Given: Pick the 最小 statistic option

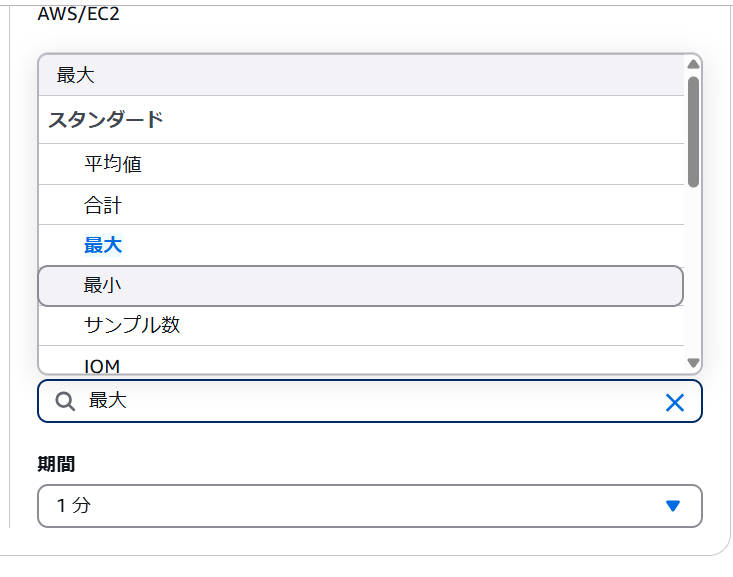Looking at the screenshot, I should point(103,286).
